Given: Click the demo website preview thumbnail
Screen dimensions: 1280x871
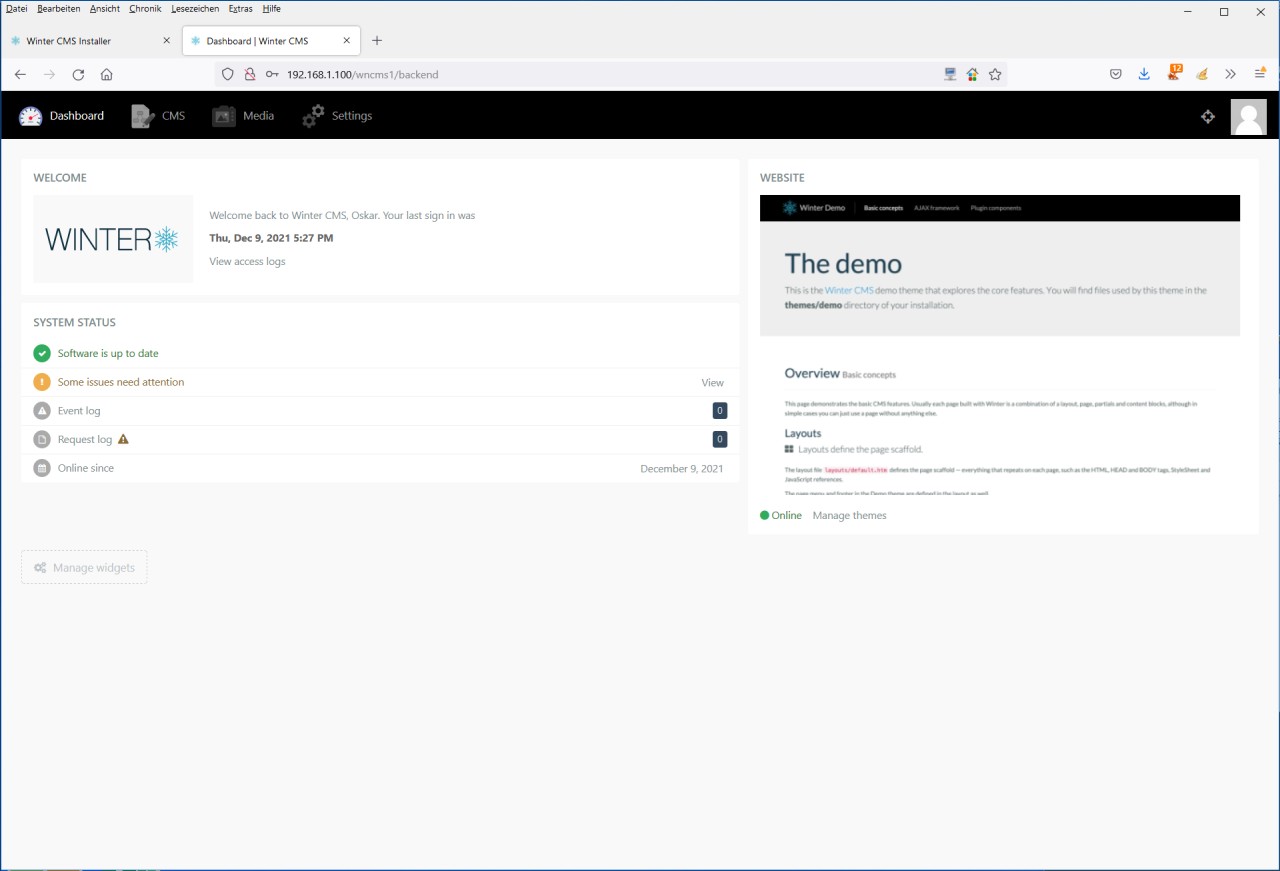Looking at the screenshot, I should click(x=1000, y=345).
